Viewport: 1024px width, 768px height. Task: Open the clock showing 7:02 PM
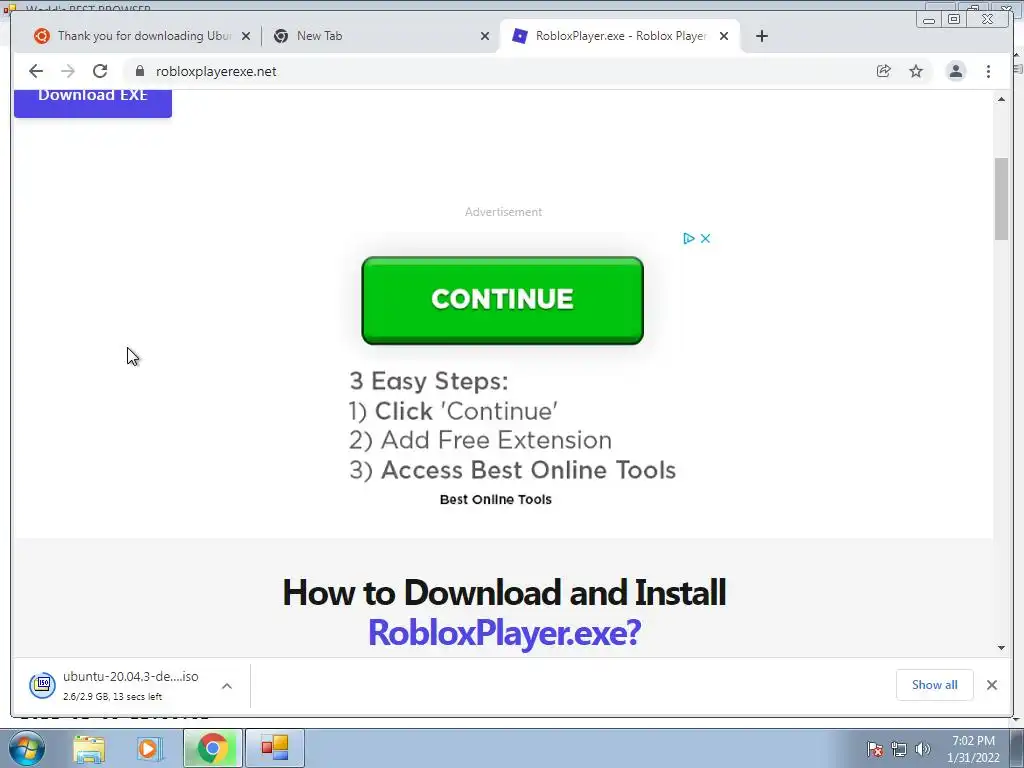pos(973,749)
